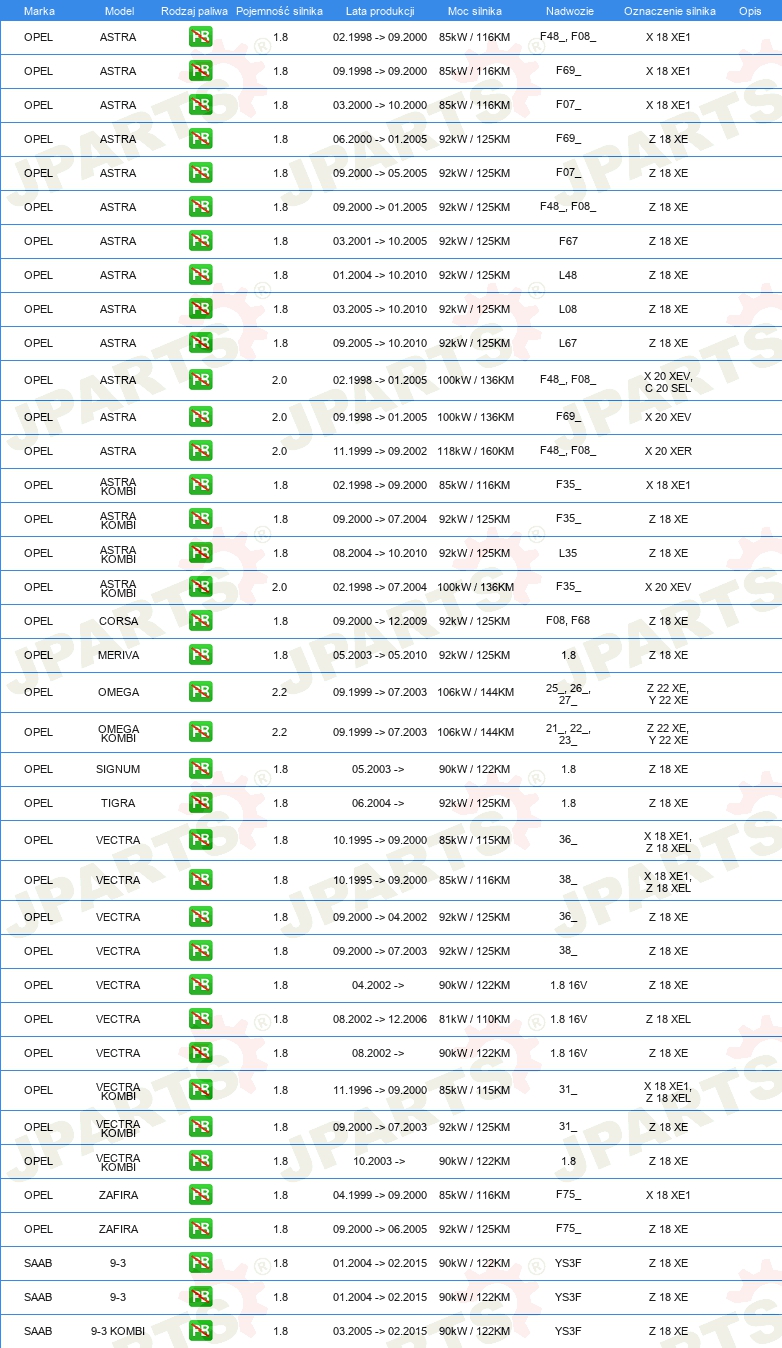Click the CORSA model cell
The width and height of the screenshot is (782, 1348).
pos(118,621)
